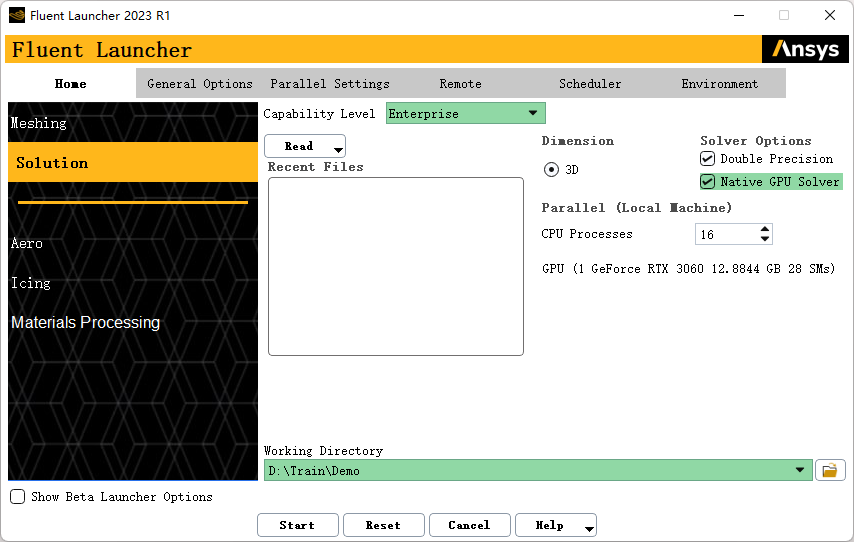Screen dimensions: 854x542
Task: Toggle the Double Precision checkbox
Action: [708, 159]
